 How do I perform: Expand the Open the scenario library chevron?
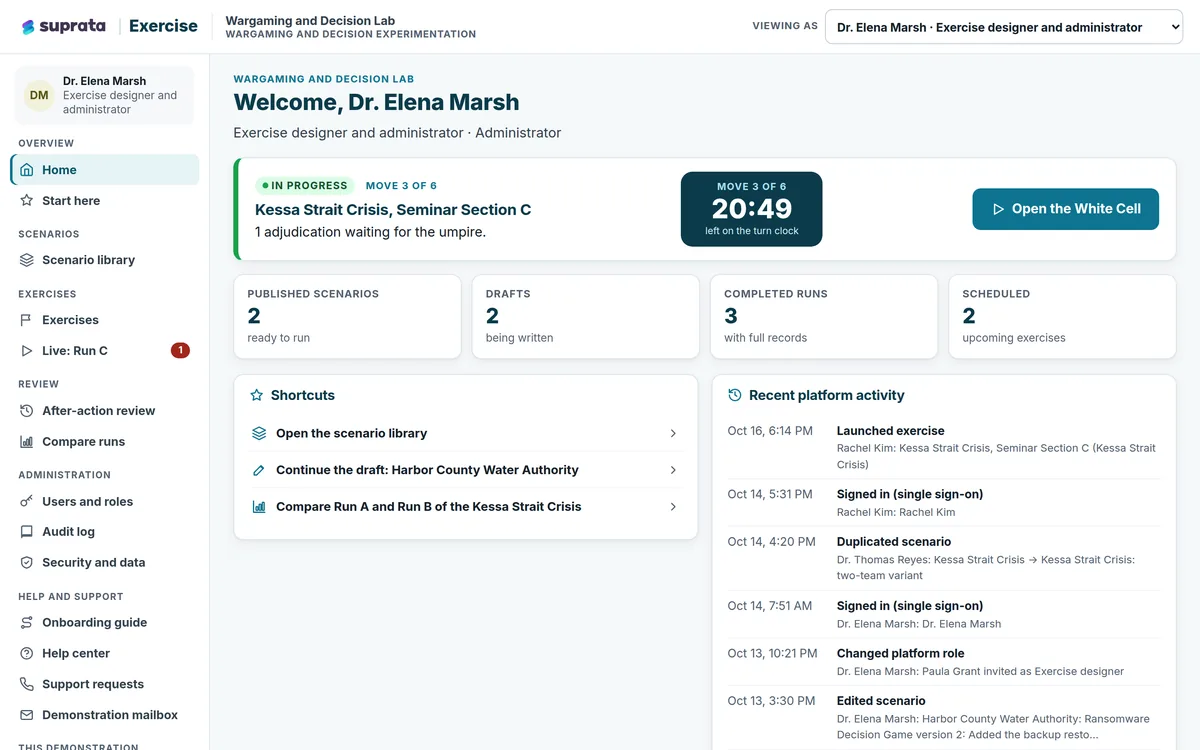click(x=673, y=434)
